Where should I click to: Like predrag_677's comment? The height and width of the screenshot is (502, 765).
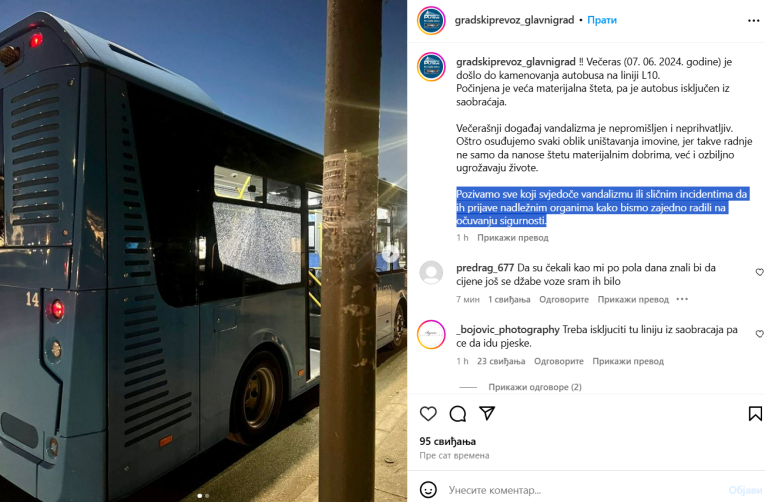[759, 272]
